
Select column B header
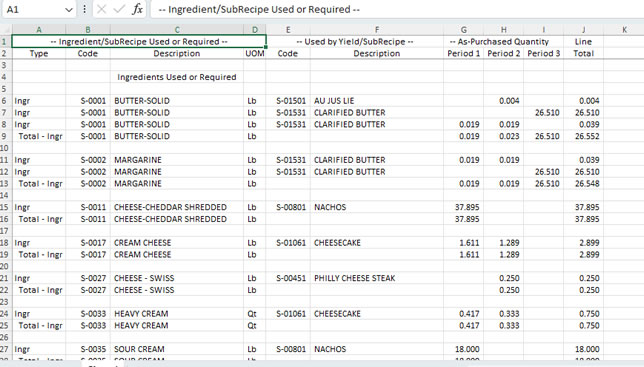[x=88, y=30]
